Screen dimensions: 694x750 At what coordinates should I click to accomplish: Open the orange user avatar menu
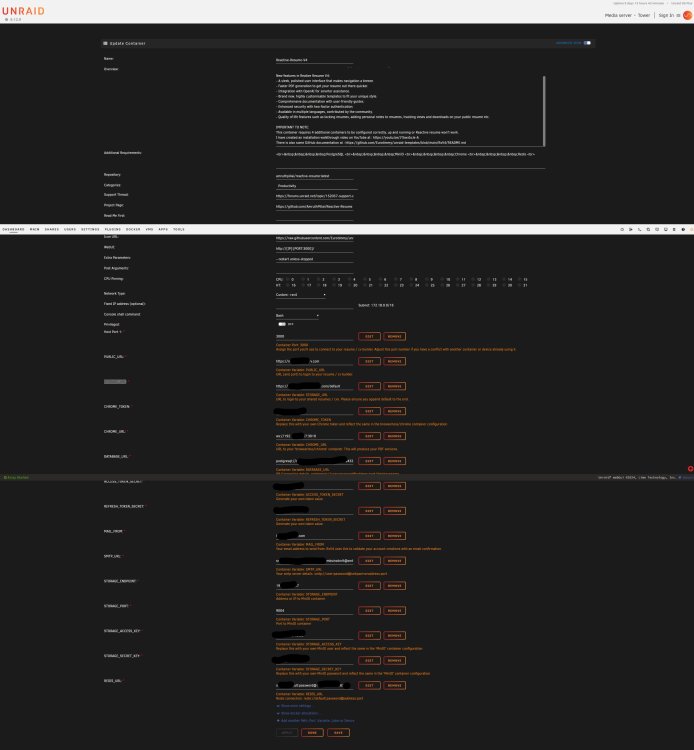pos(687,15)
